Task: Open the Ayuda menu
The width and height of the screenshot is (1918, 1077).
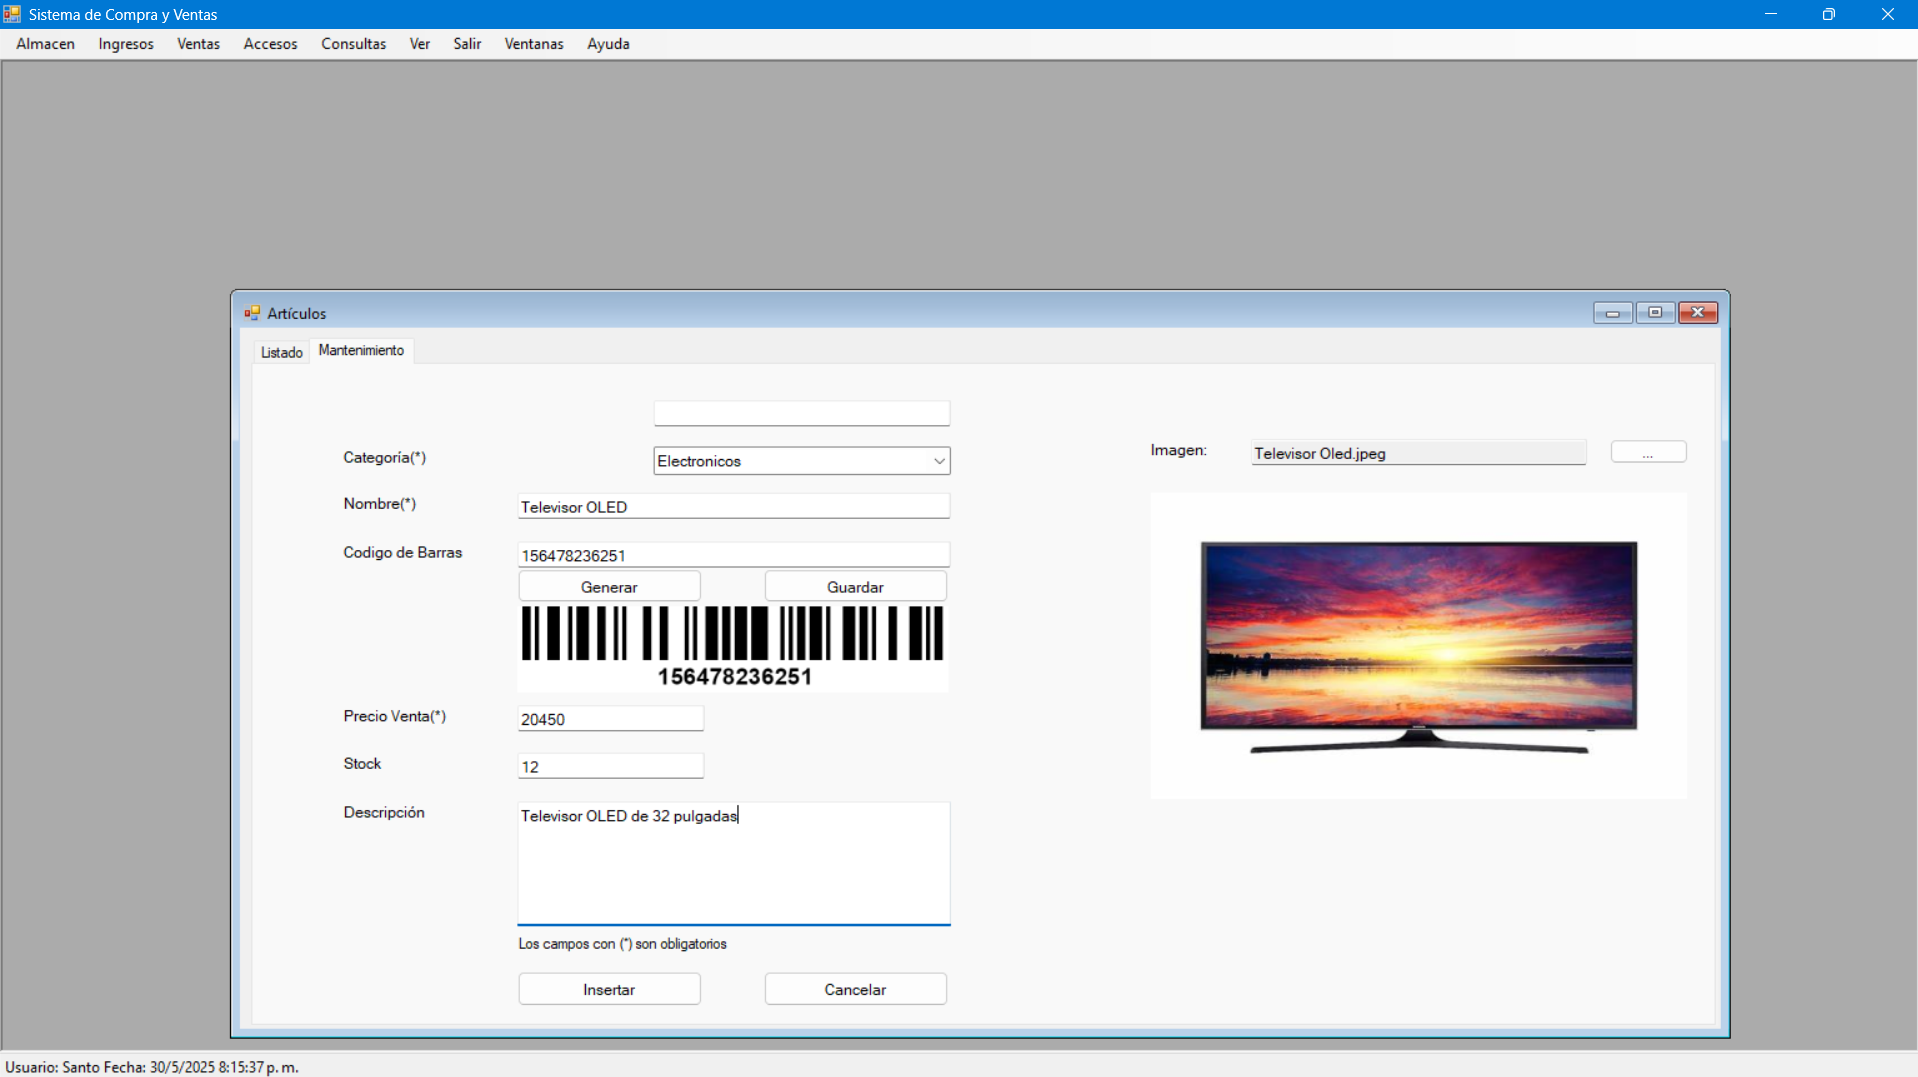Action: (x=607, y=44)
